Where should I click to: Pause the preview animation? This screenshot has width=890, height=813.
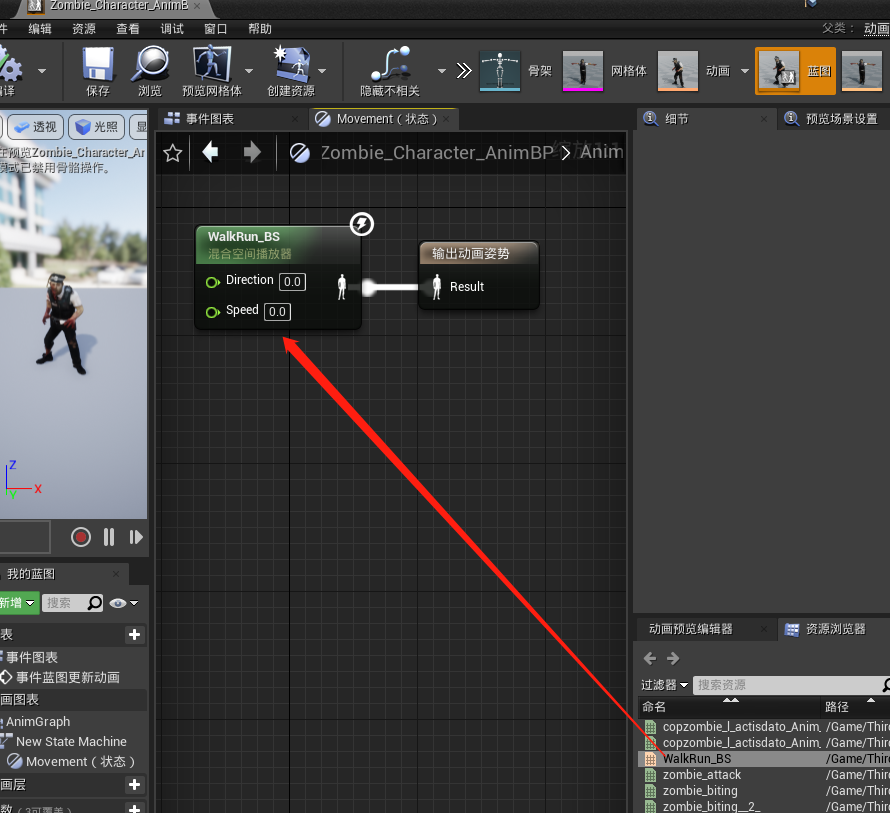pos(109,537)
